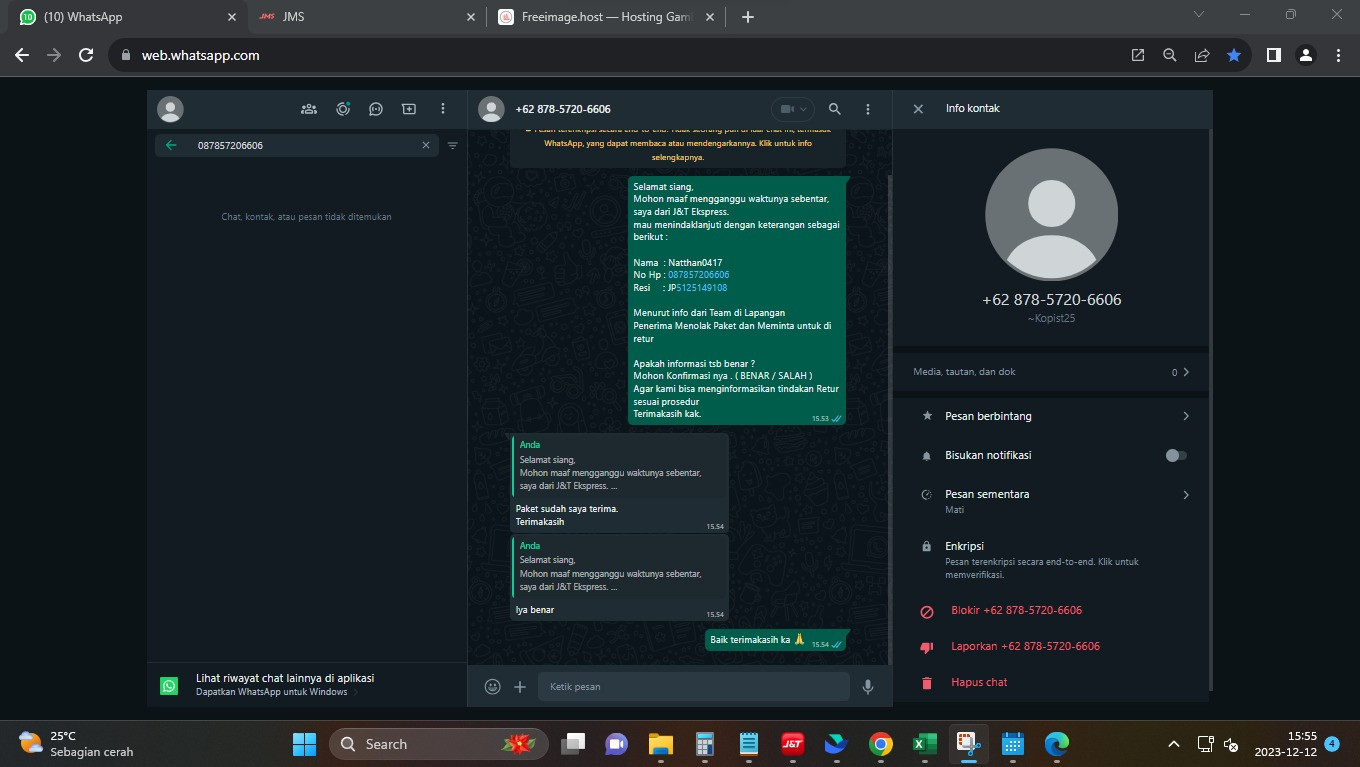Screen dimensions: 1360x767
Task: Open J&T app in taskbar
Action: 792,744
